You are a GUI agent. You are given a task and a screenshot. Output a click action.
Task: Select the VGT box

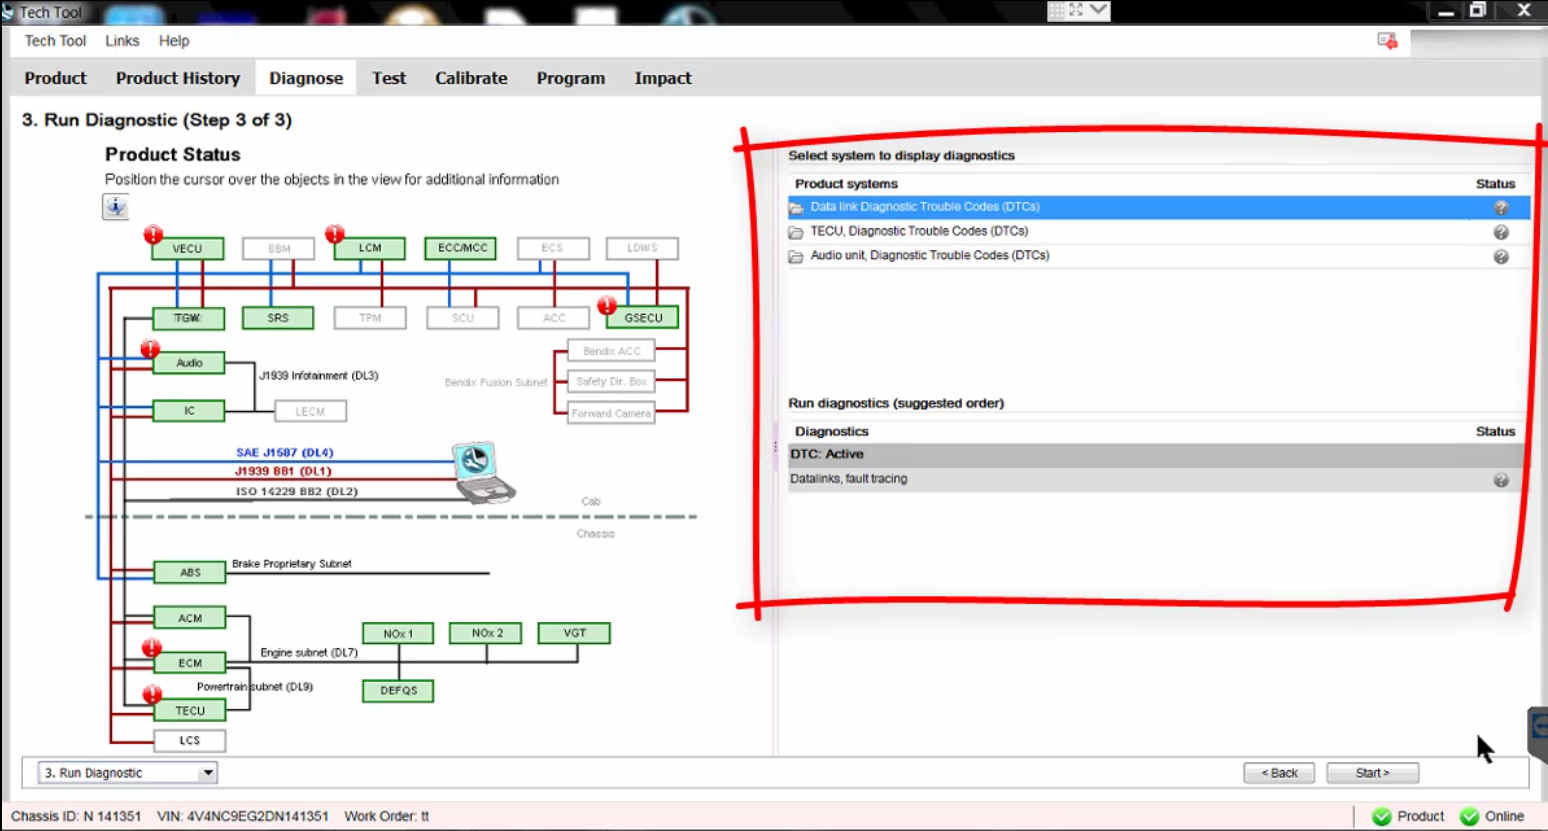(574, 633)
